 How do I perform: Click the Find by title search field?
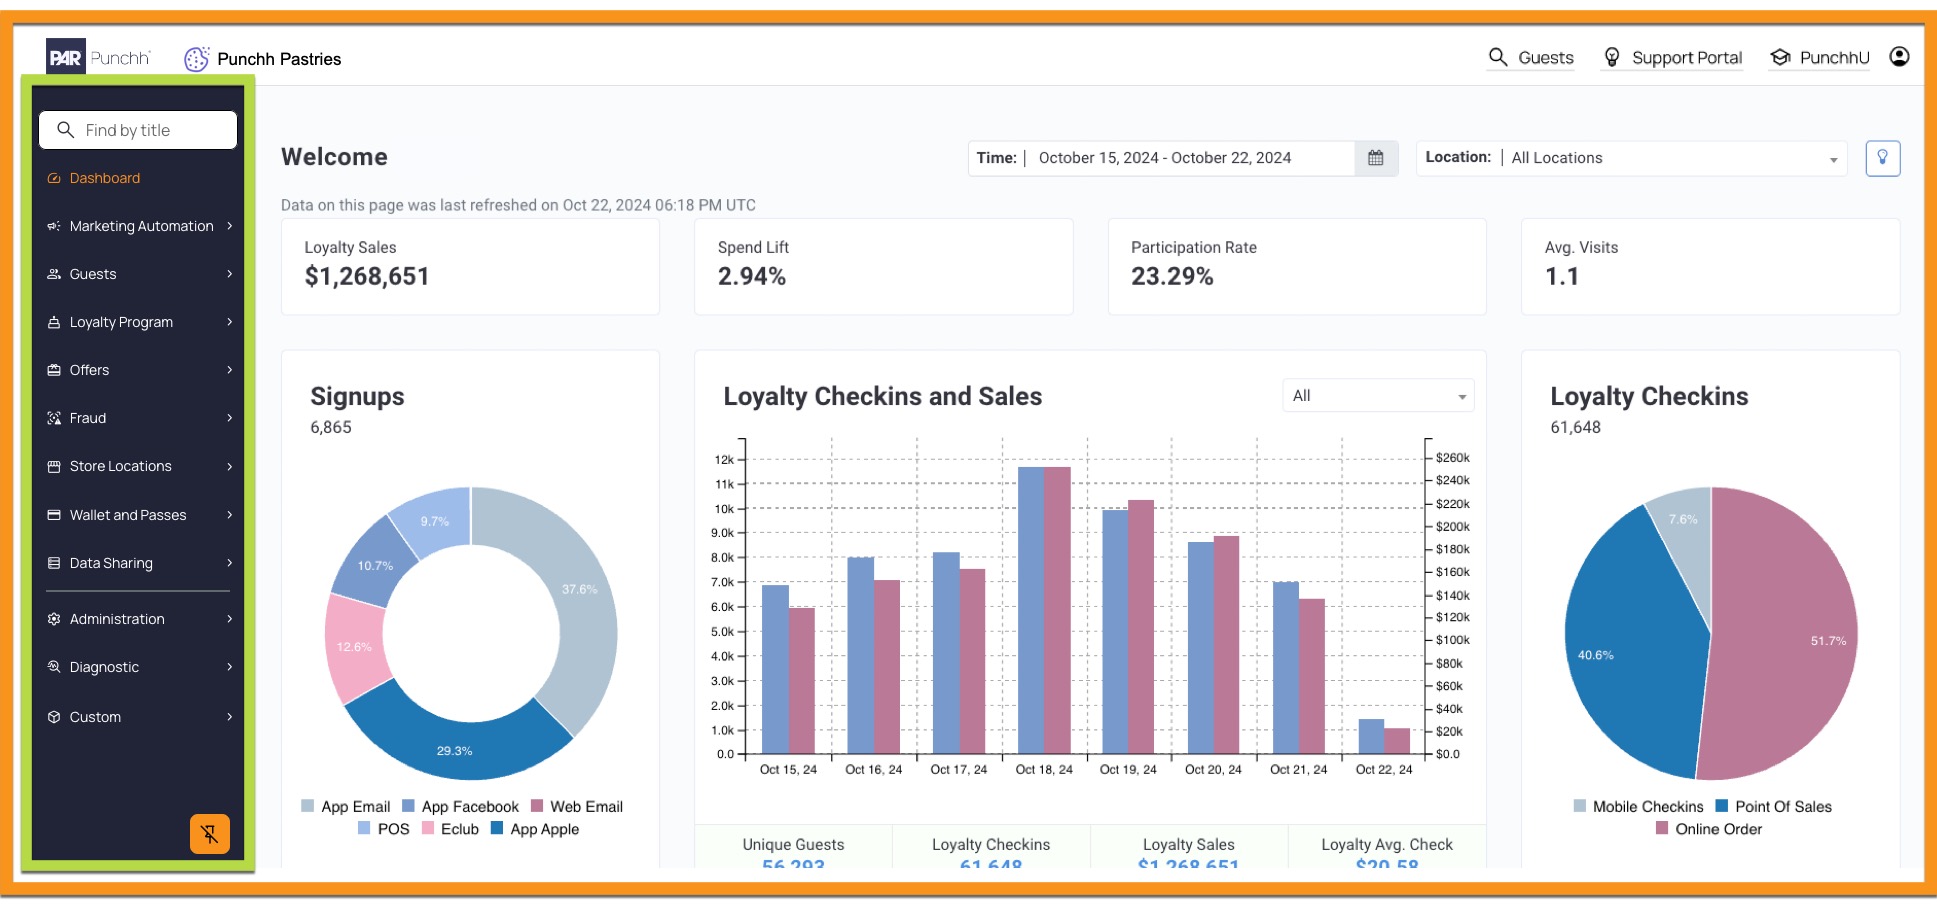pos(138,130)
